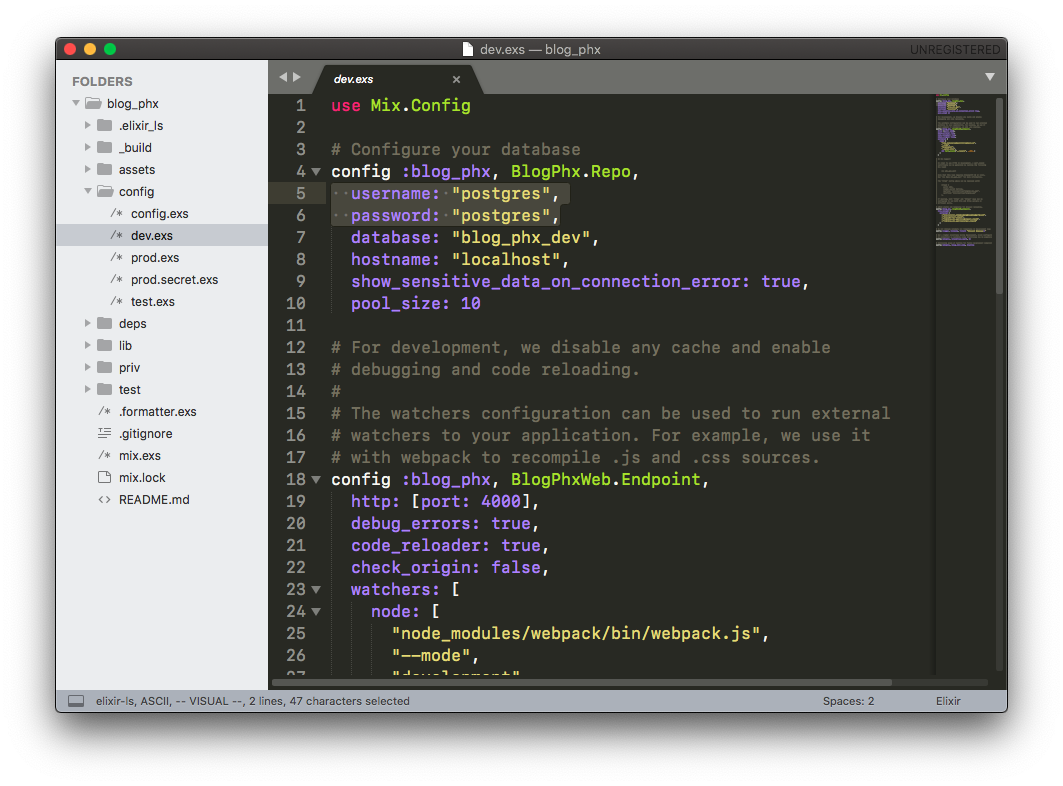
Task: Go to previous tab with left arrow
Action: (283, 77)
